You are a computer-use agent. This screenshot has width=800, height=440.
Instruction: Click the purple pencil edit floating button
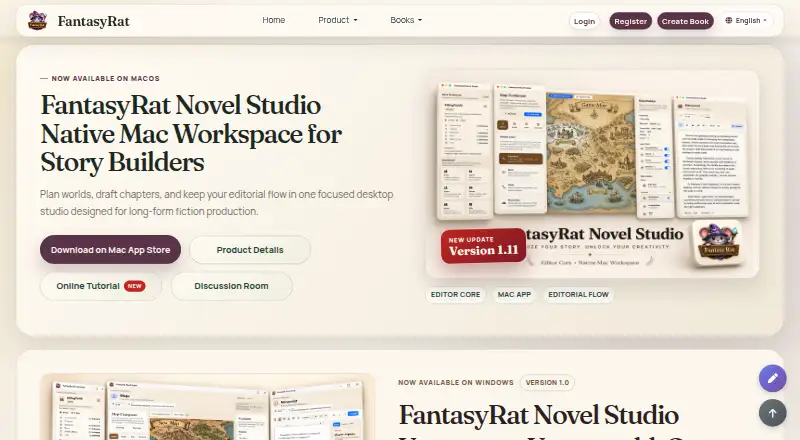coord(772,378)
